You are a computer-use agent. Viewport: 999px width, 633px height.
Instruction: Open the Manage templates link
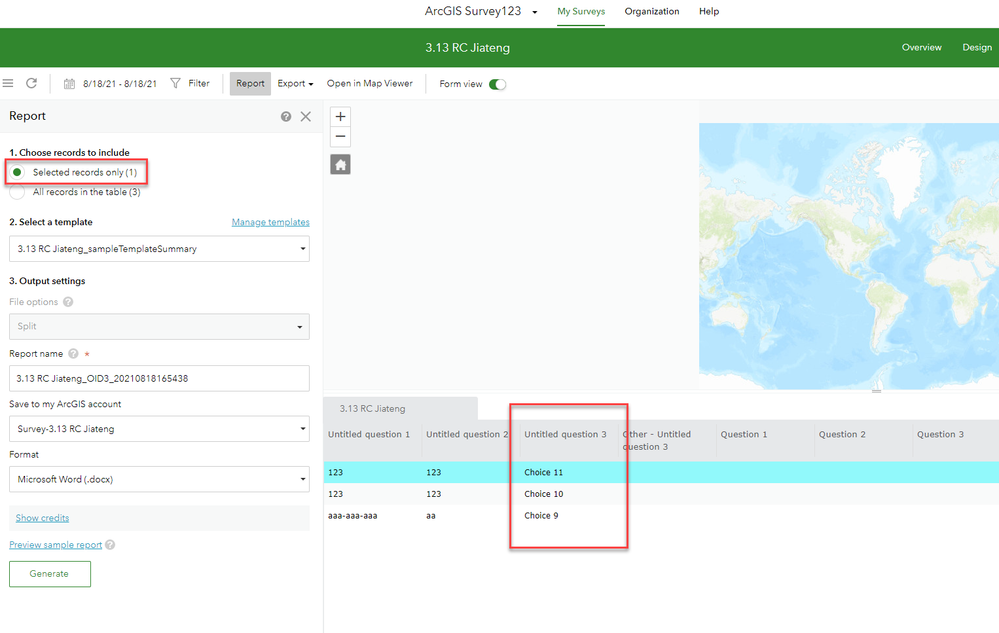click(x=271, y=222)
